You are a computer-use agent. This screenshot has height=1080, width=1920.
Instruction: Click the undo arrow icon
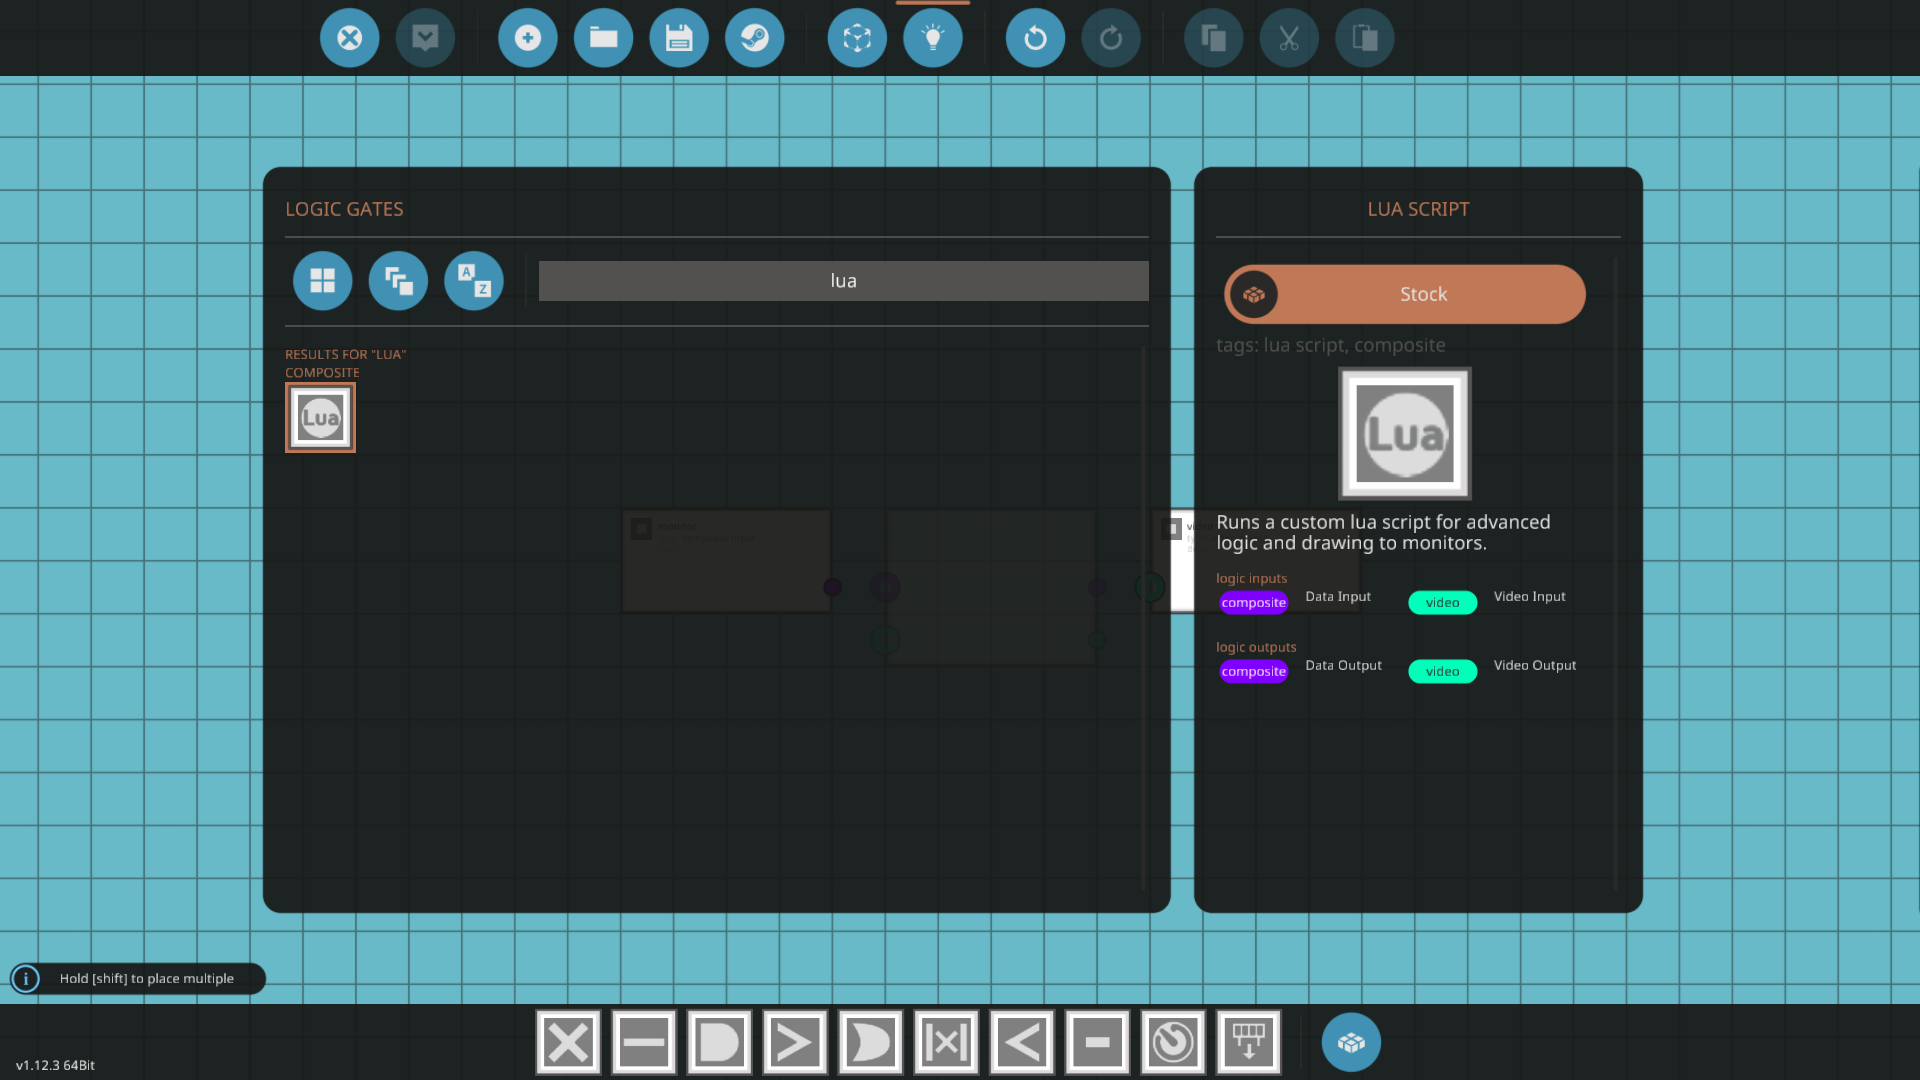click(x=1035, y=38)
